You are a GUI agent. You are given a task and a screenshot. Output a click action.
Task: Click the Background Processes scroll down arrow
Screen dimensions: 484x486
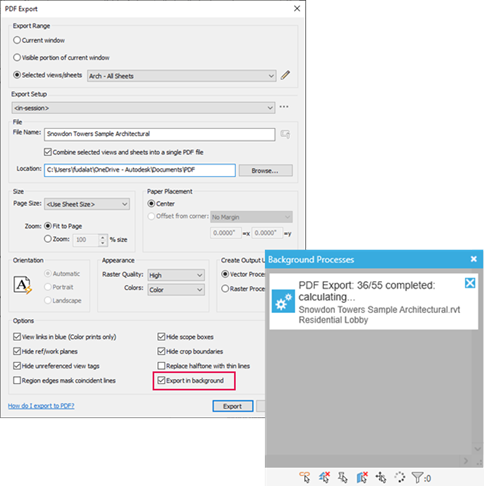click(477, 449)
